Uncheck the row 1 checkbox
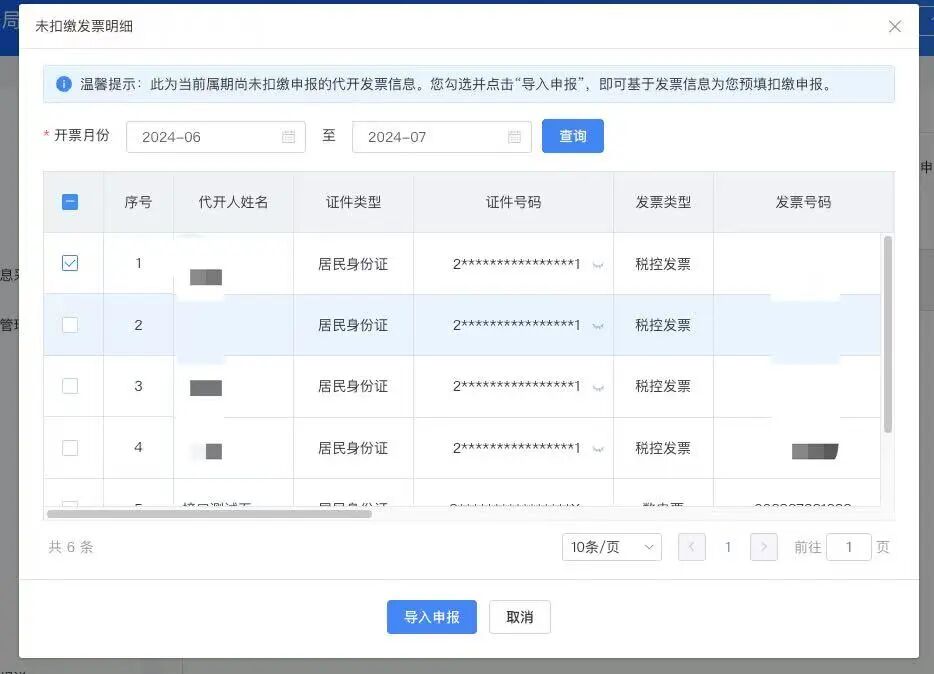The height and width of the screenshot is (674, 934). [x=70, y=264]
